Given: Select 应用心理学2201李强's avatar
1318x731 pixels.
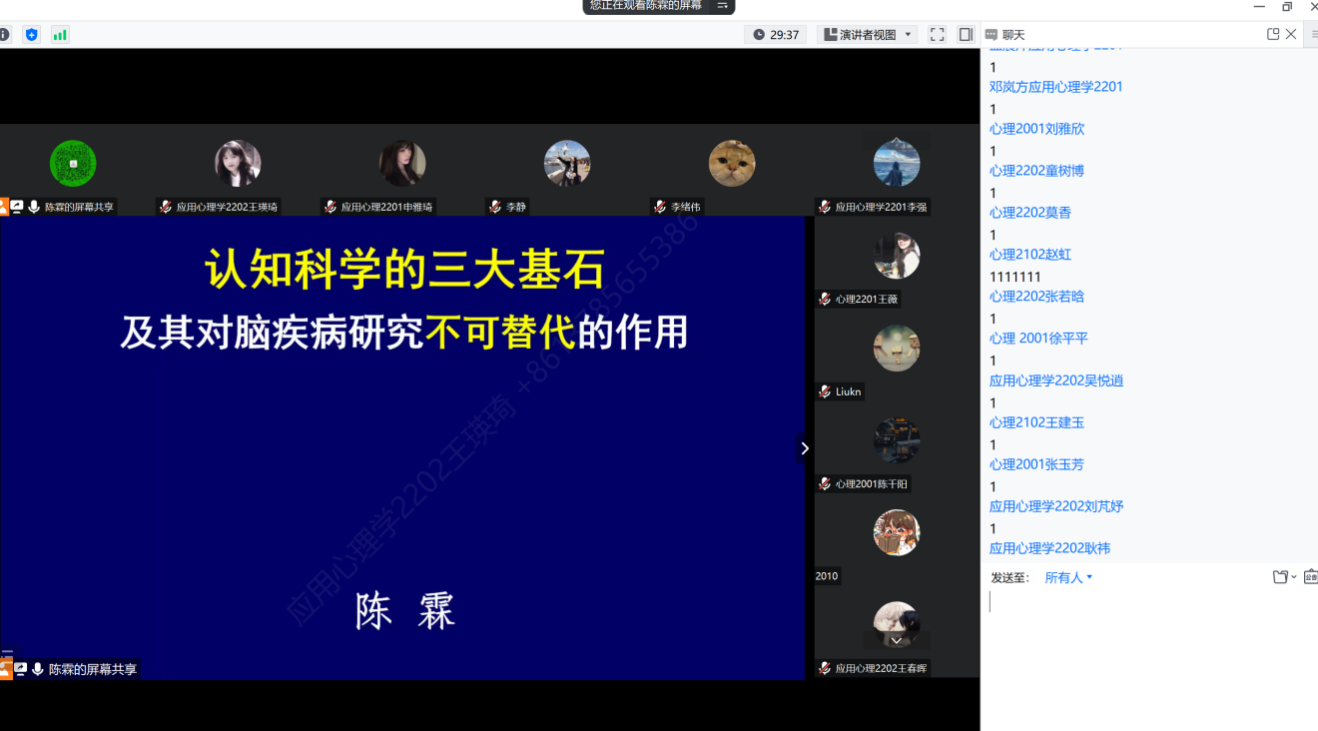Looking at the screenshot, I should click(x=897, y=164).
